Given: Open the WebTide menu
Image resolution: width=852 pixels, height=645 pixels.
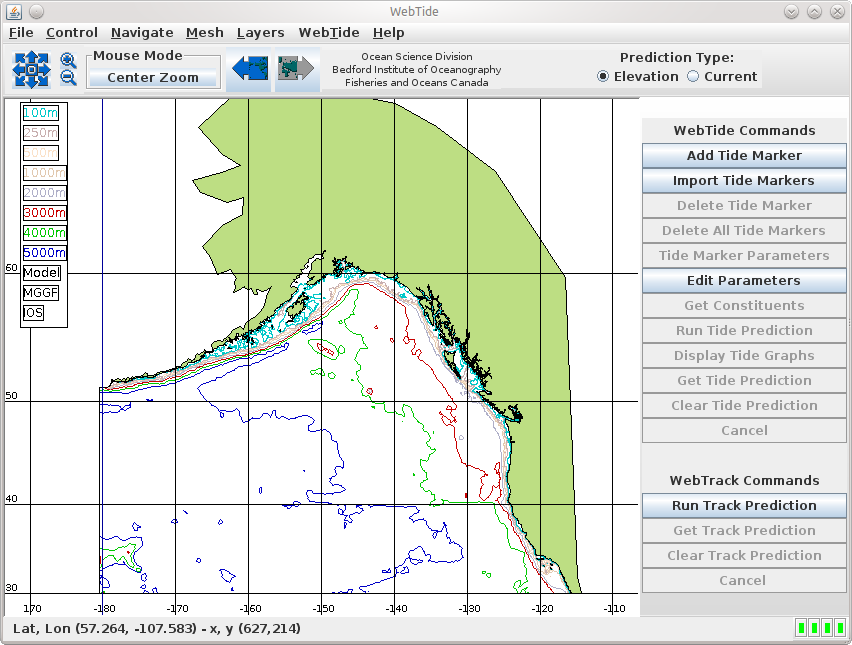Looking at the screenshot, I should (x=328, y=33).
